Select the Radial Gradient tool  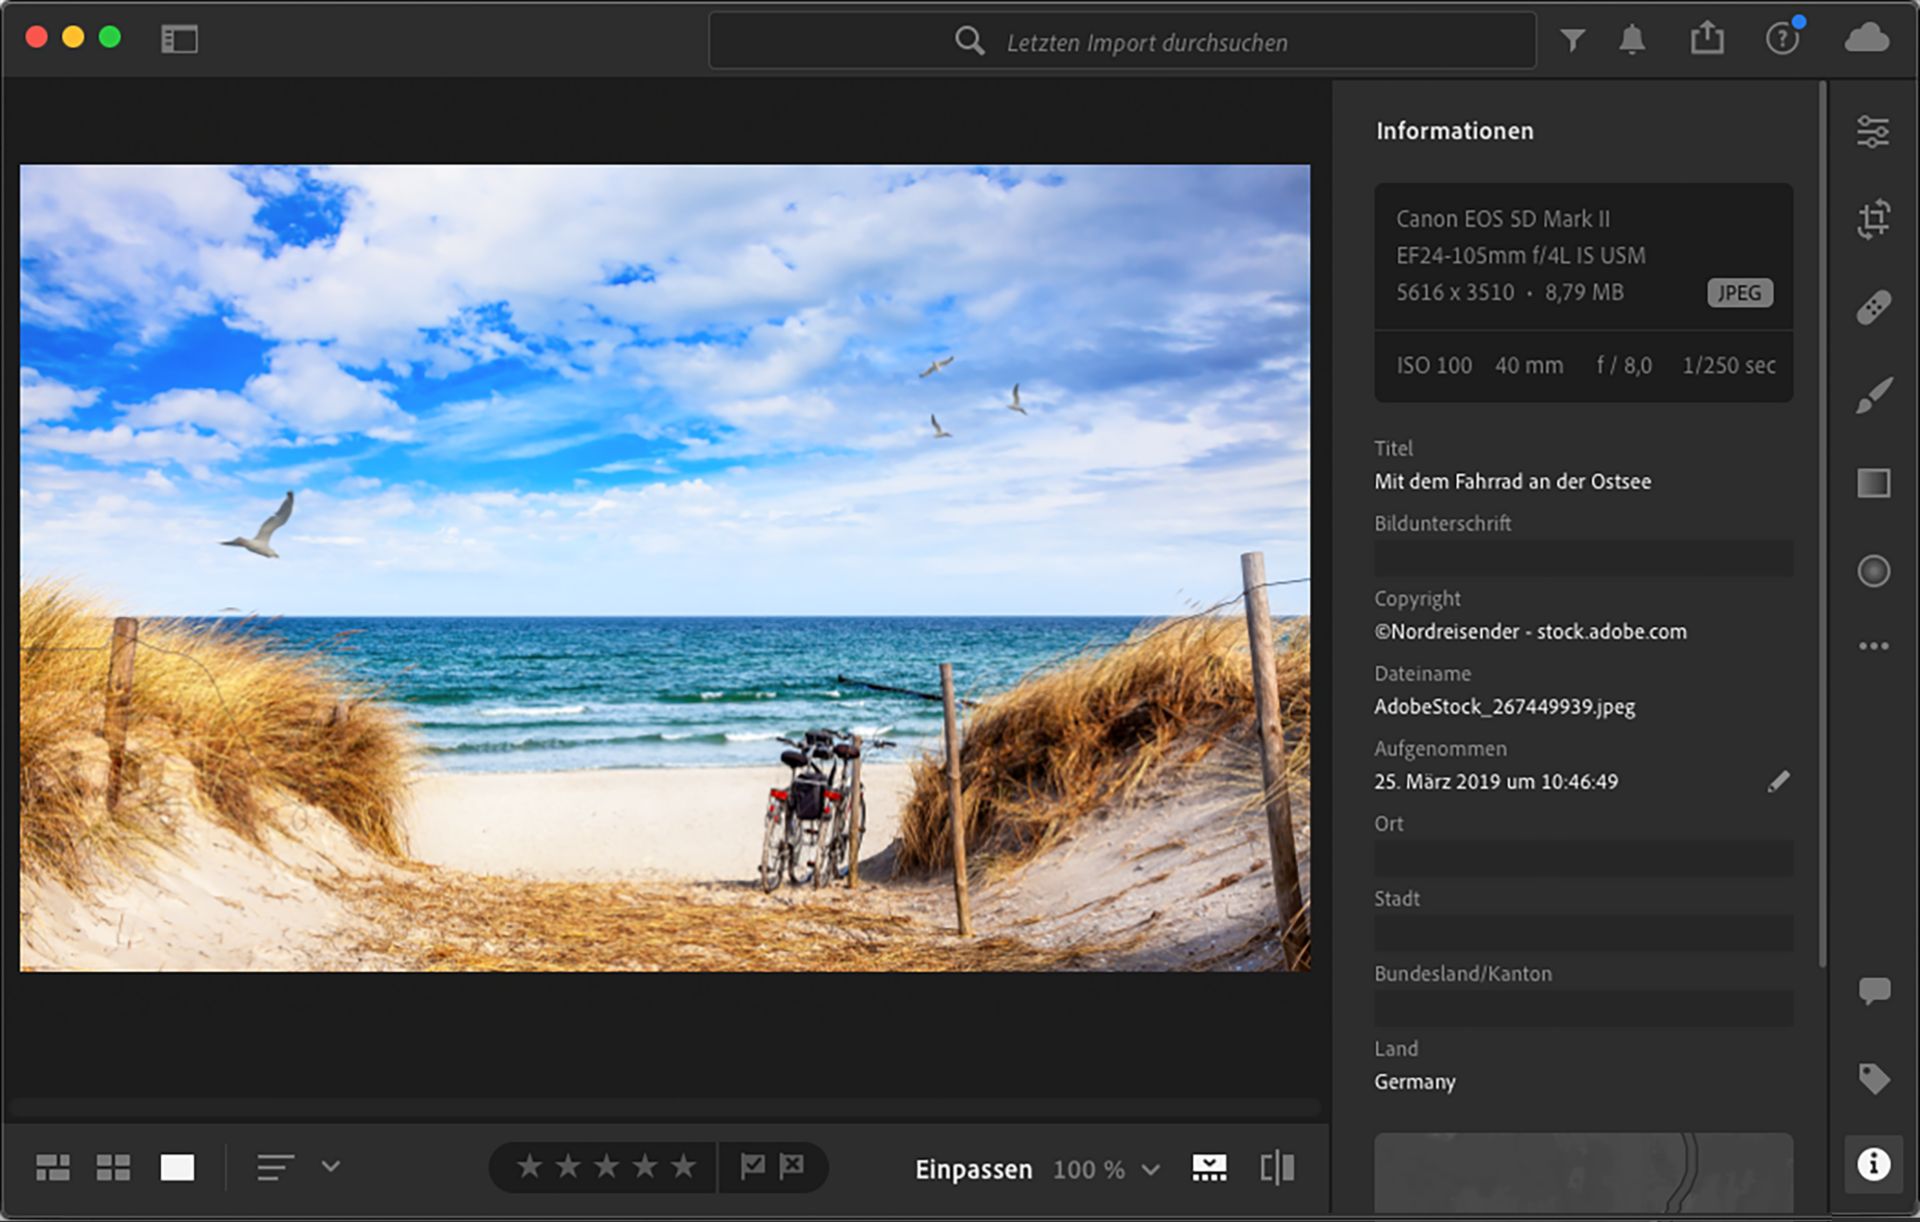tap(1872, 571)
